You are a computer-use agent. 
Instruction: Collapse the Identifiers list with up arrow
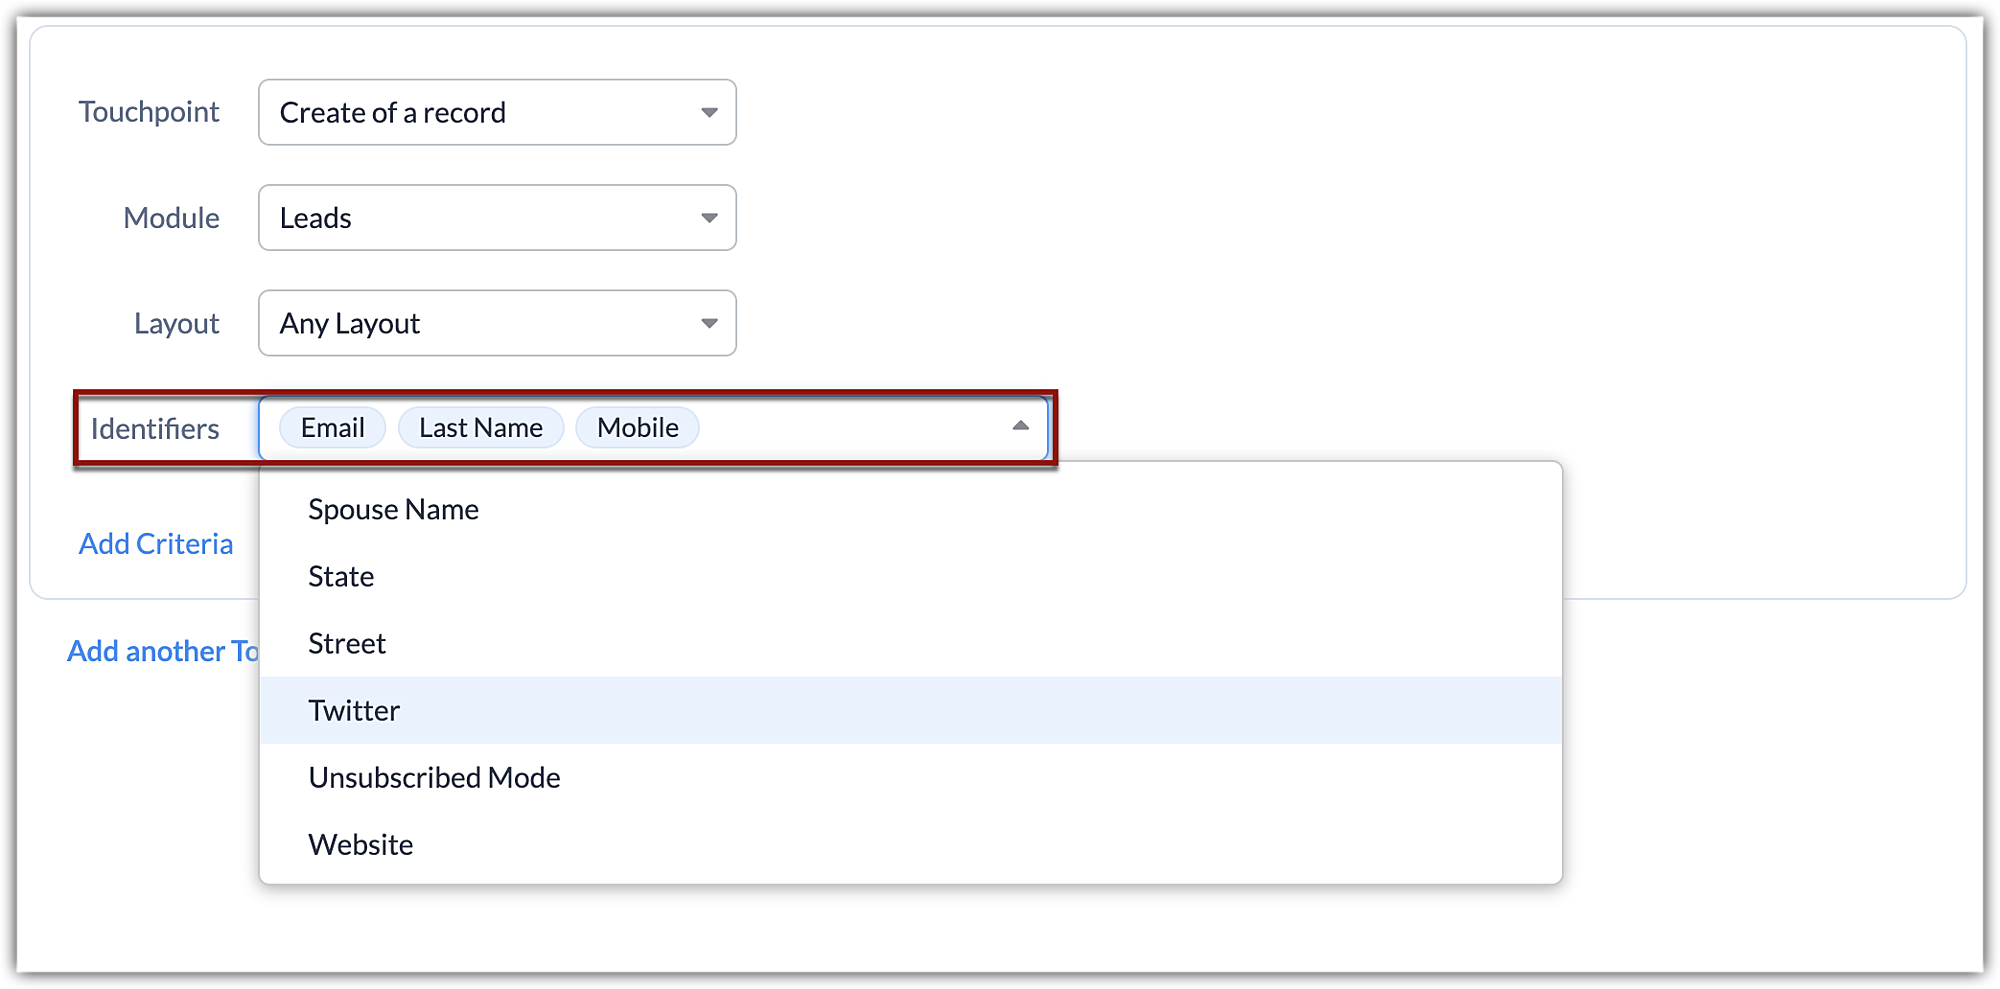pyautogui.click(x=1020, y=427)
